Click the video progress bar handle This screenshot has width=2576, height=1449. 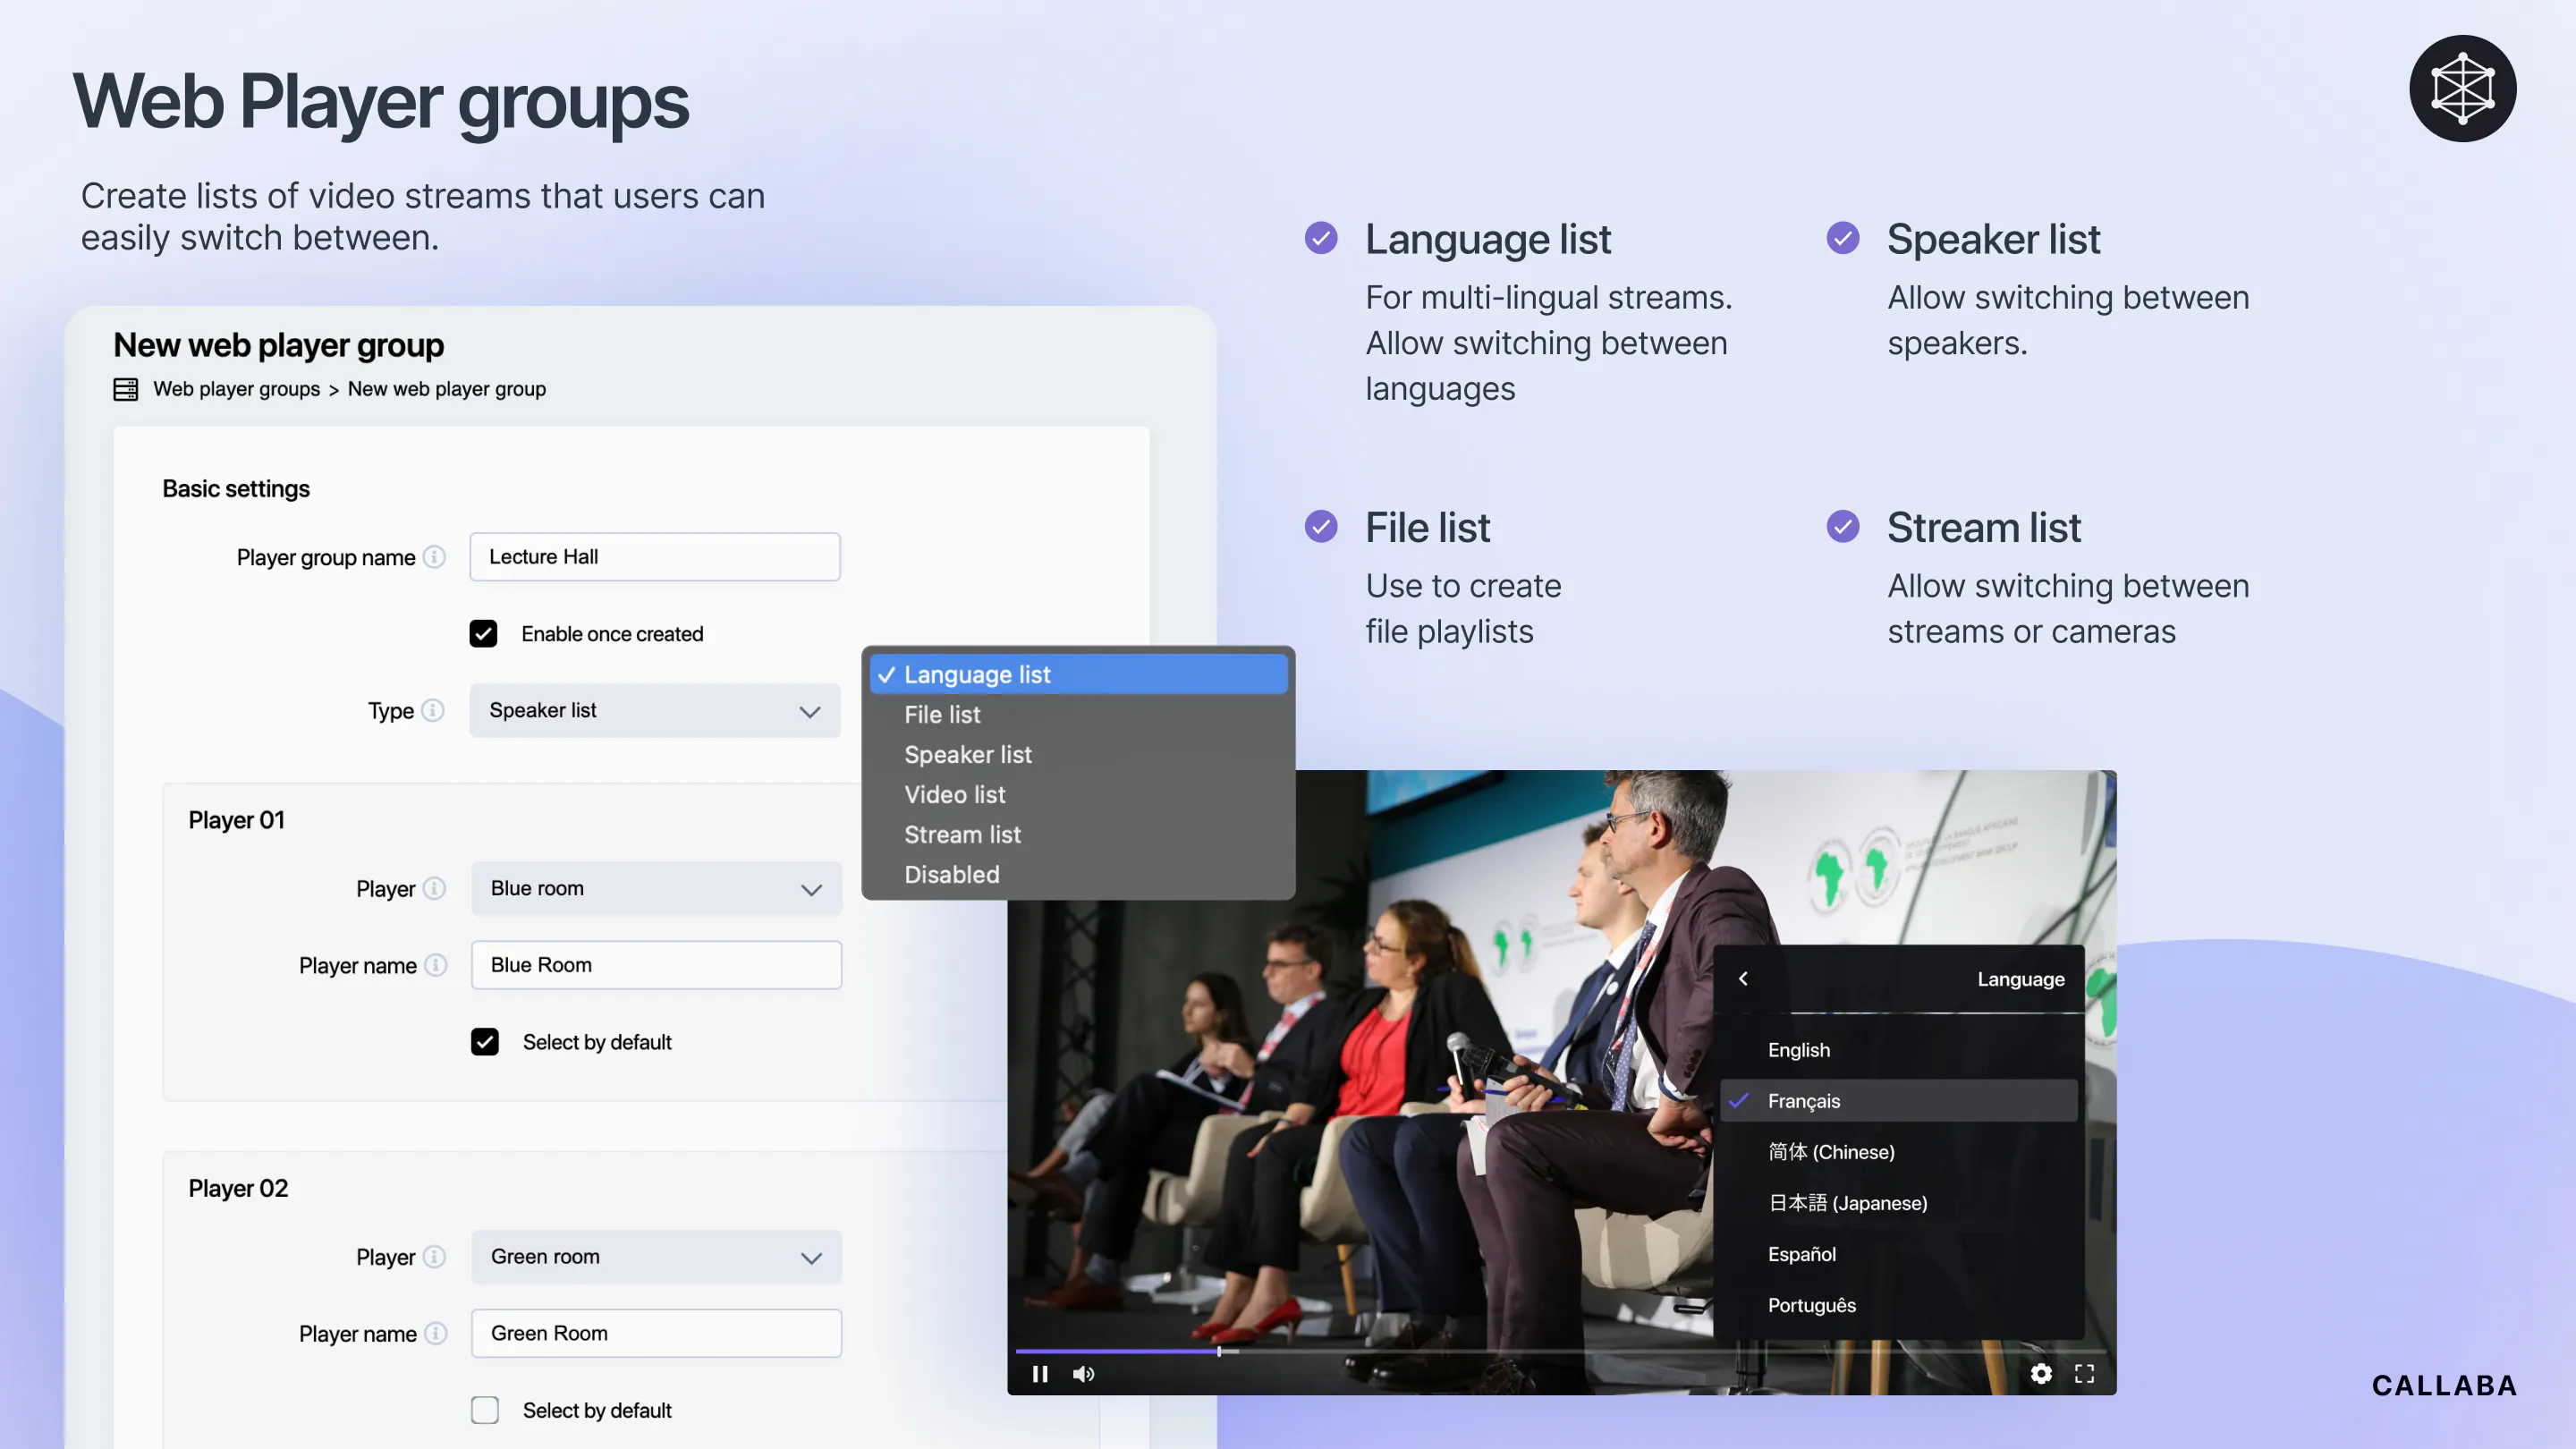coord(1219,1352)
